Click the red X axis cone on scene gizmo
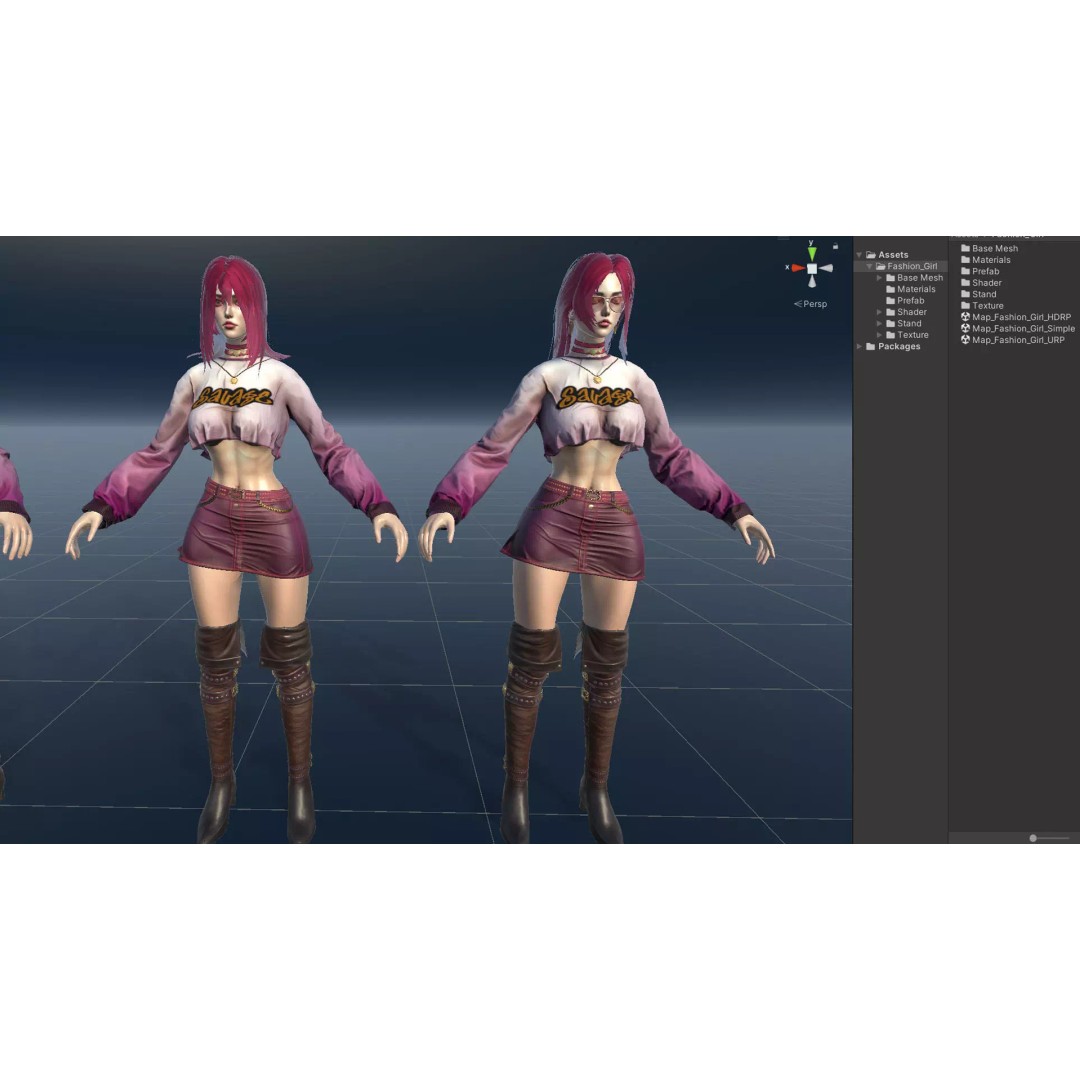This screenshot has width=1080, height=1080. click(798, 268)
